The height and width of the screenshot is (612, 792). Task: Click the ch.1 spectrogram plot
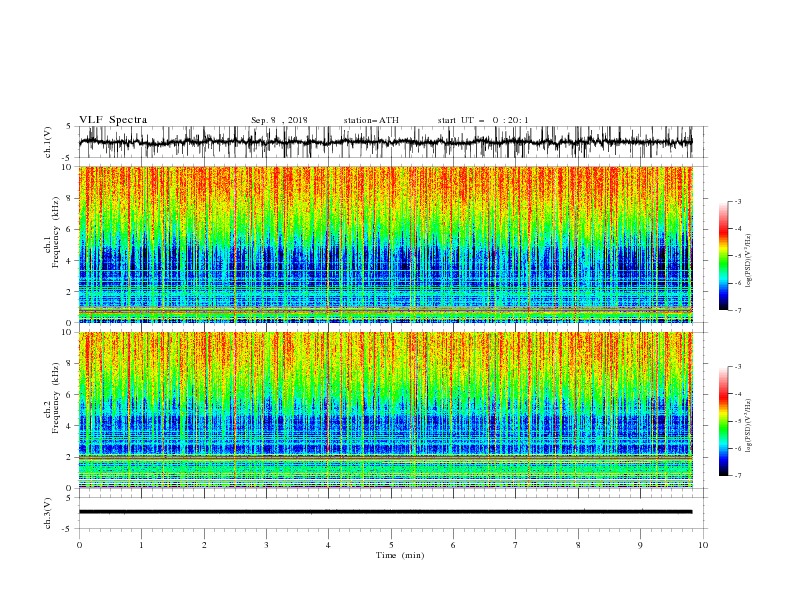(386, 244)
